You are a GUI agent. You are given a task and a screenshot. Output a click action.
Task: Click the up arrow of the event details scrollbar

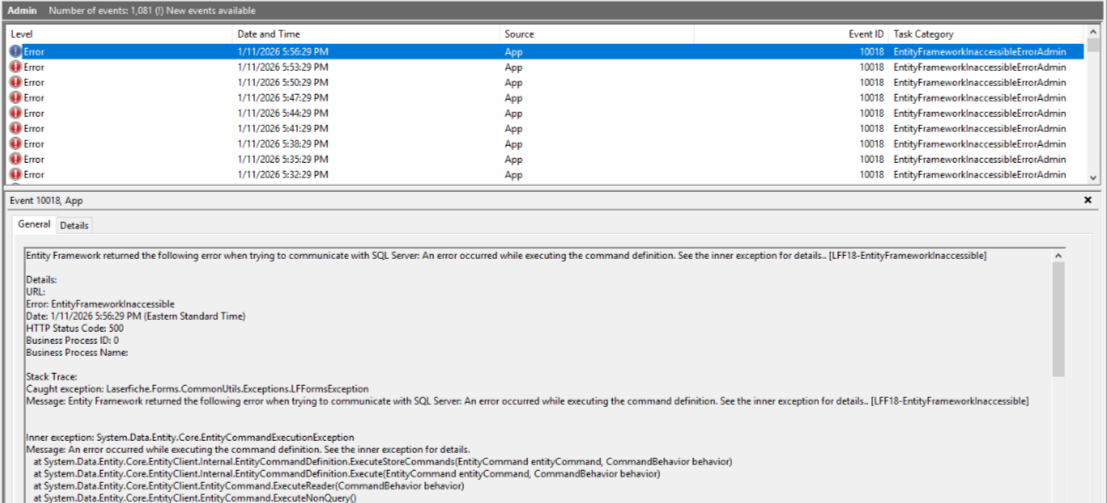click(x=1058, y=256)
